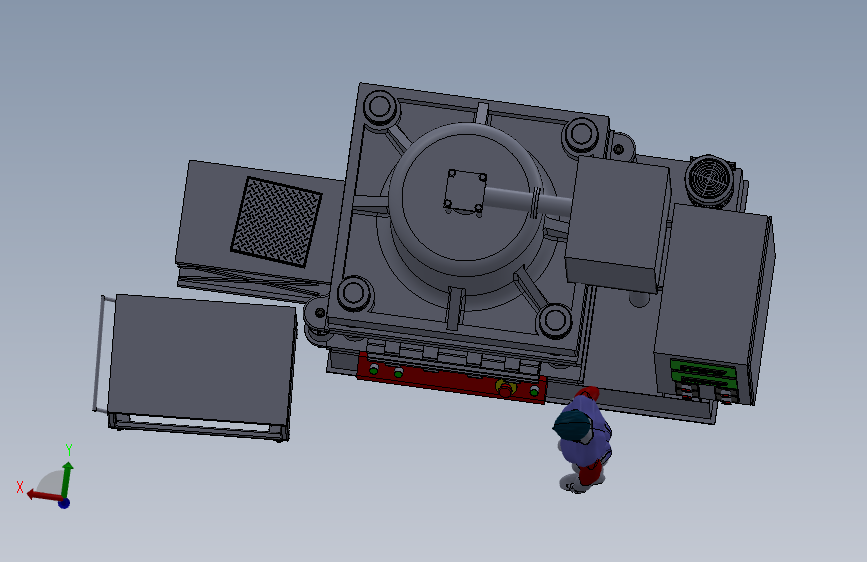Select the green terminal block on the cabinet
The height and width of the screenshot is (562, 867).
point(704,374)
